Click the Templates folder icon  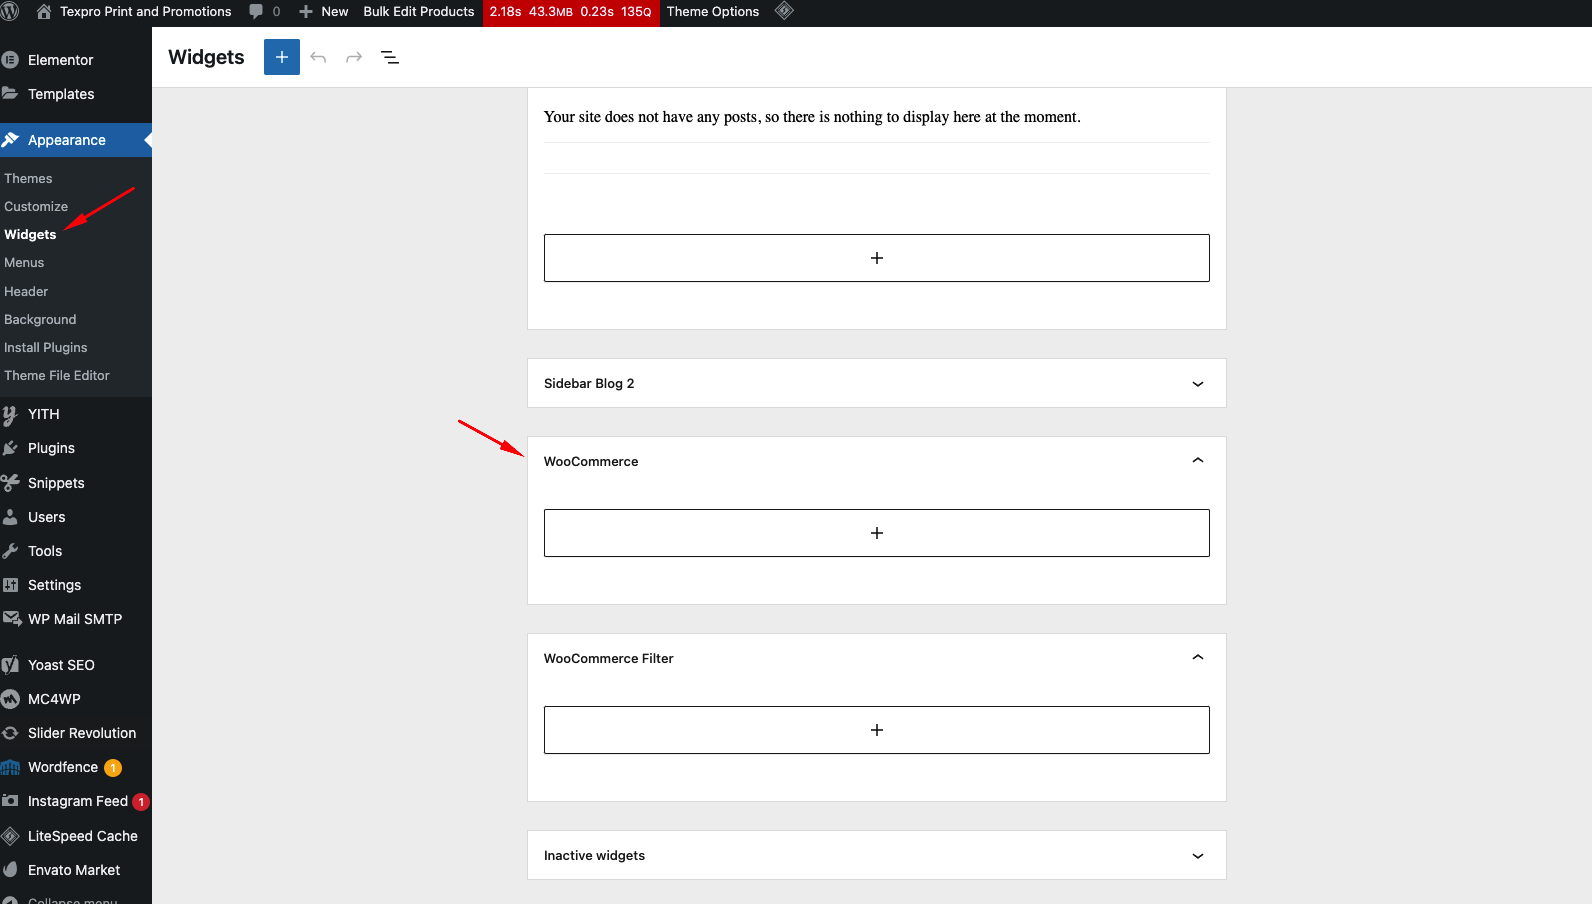(10, 93)
